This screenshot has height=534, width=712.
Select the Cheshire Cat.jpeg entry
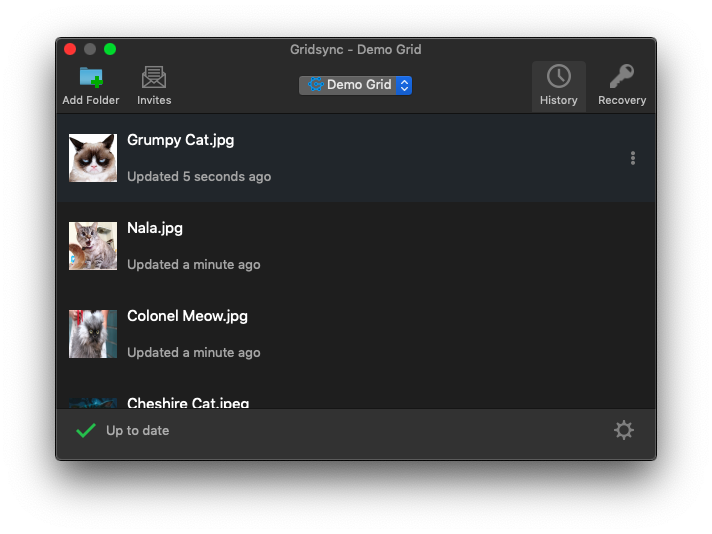[x=188, y=402]
